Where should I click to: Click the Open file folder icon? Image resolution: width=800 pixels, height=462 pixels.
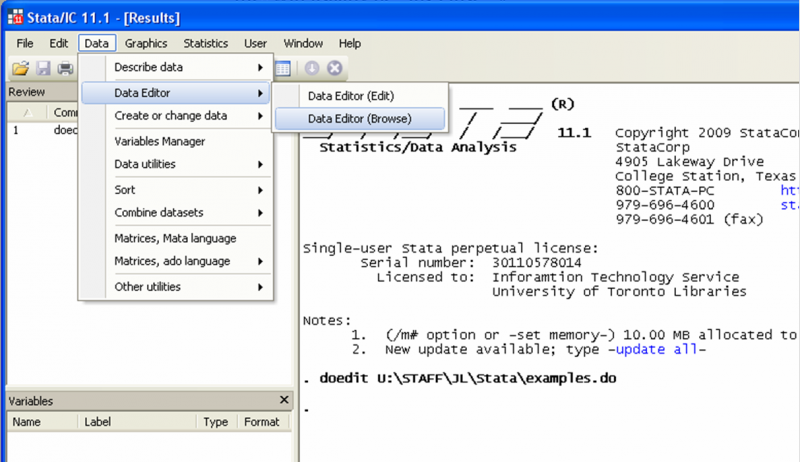(19, 68)
